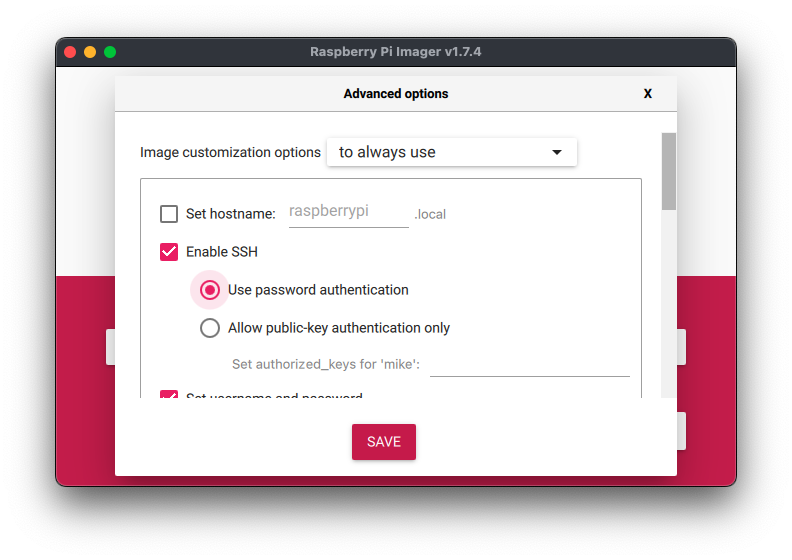Toggle the Set username and password checkbox

(x=169, y=394)
